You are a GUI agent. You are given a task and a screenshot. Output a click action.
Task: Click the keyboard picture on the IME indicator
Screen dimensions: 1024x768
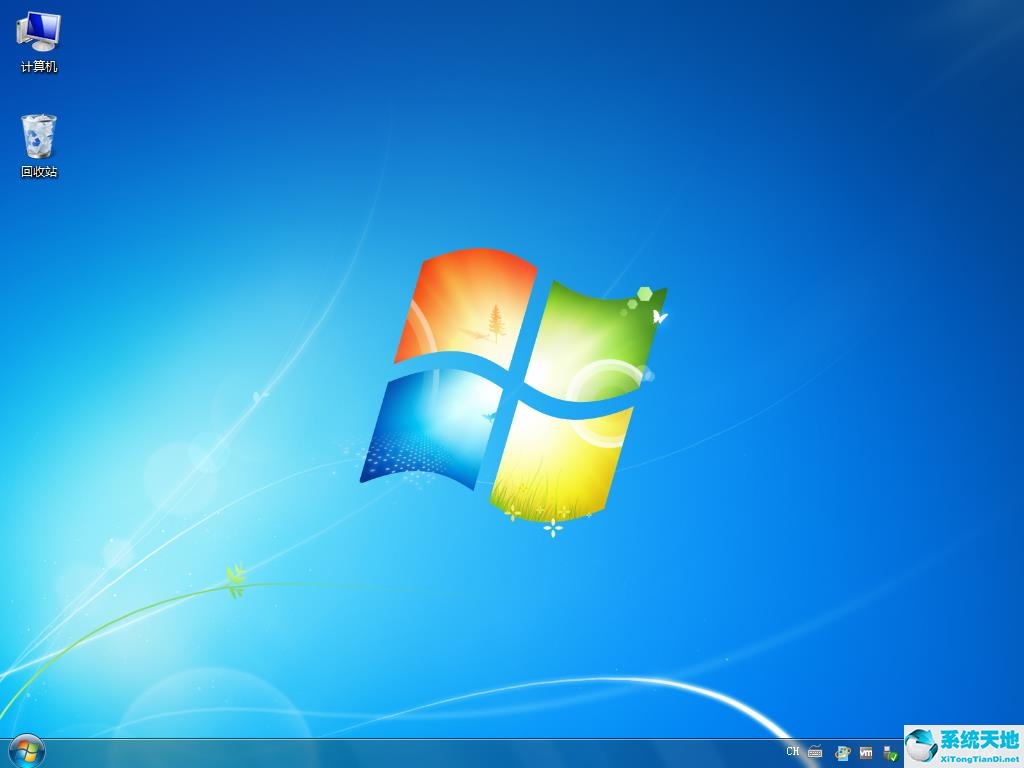click(x=815, y=753)
